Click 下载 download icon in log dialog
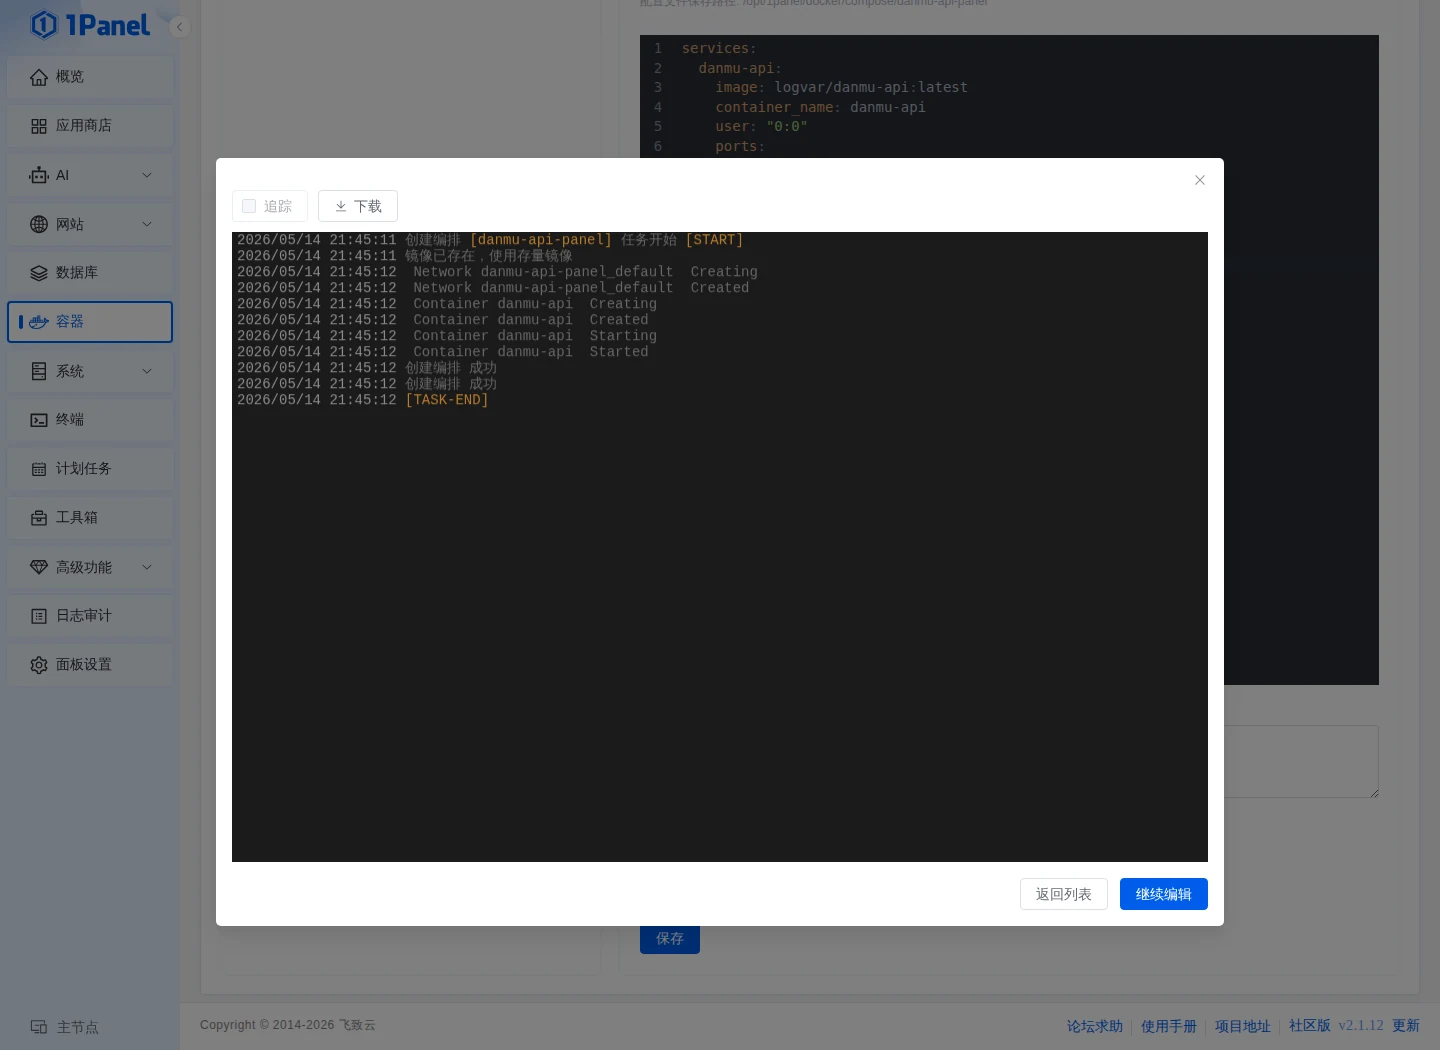The height and width of the screenshot is (1050, 1440). 341,206
